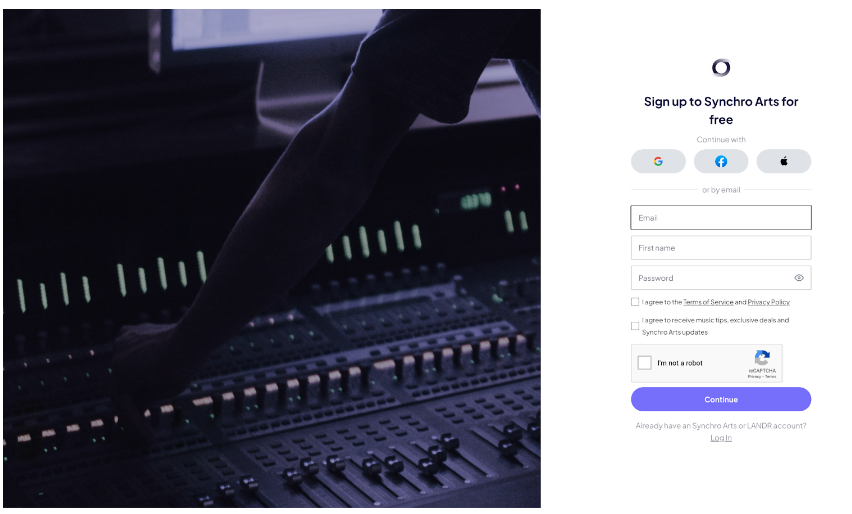
Task: Select the Password input field
Action: [712, 278]
